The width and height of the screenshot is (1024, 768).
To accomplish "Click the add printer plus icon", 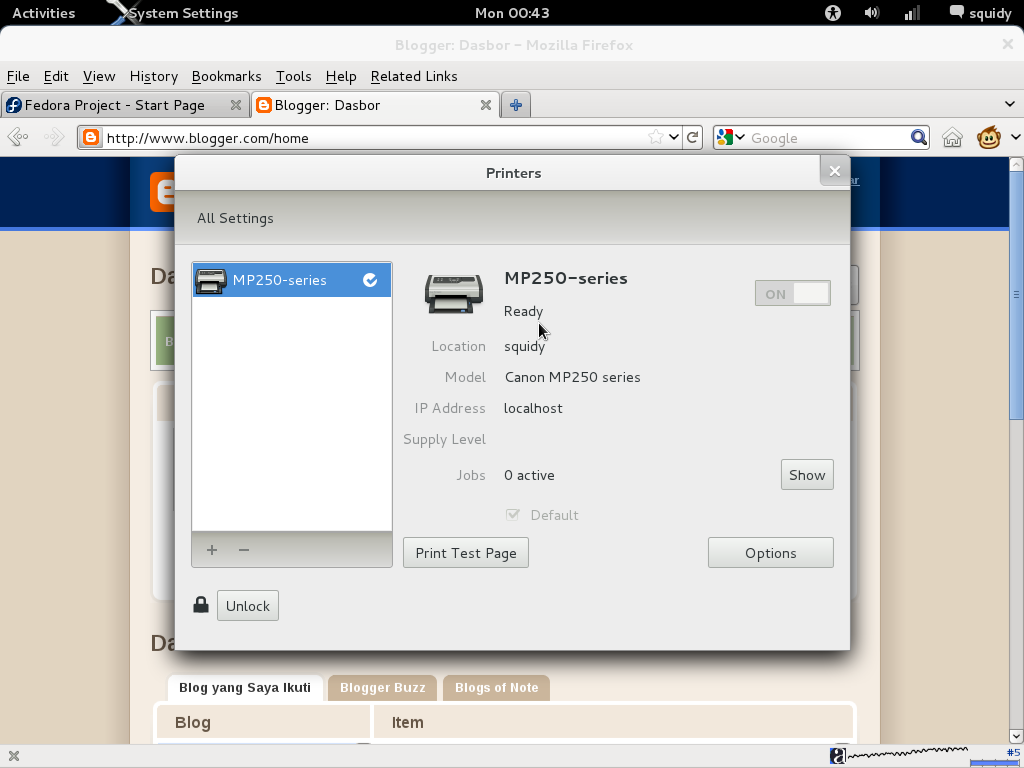I will pyautogui.click(x=212, y=550).
